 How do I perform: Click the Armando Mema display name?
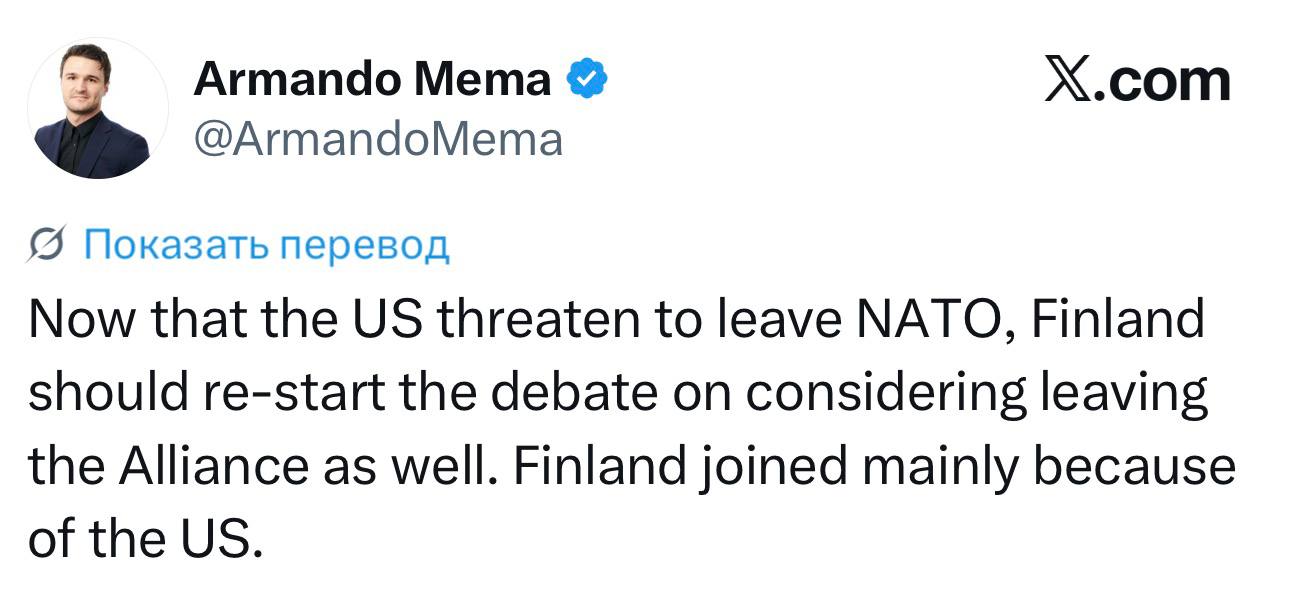click(x=372, y=80)
